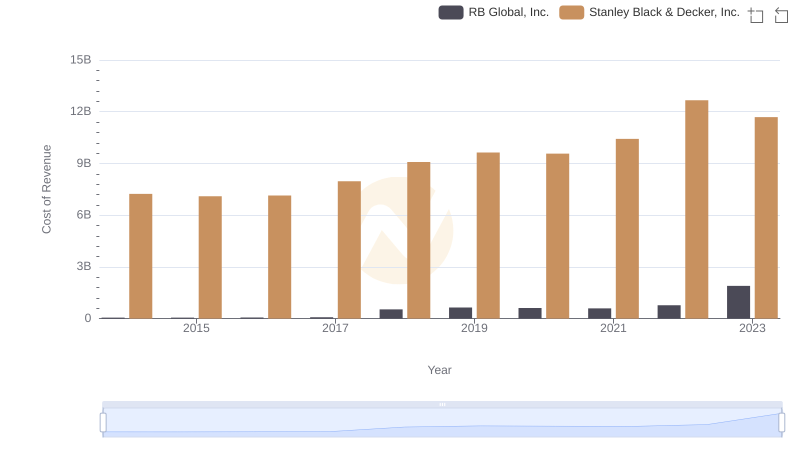
Task: Click the 2018 Stanley Black & Decker bar
Action: click(x=419, y=240)
